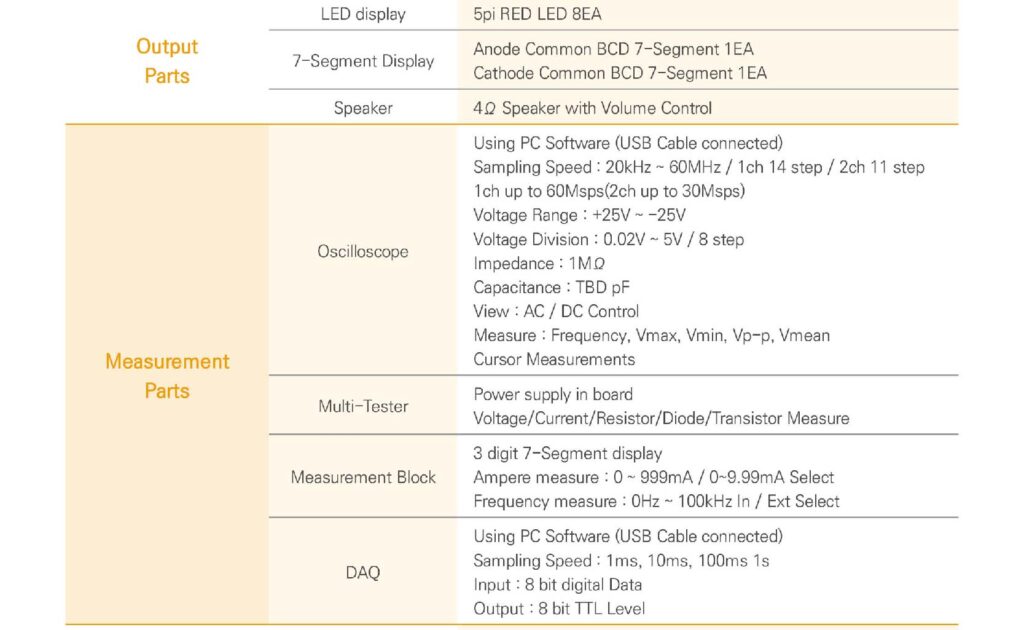Select the 7-Segment Display label
This screenshot has height=630, width=1024.
(x=363, y=61)
